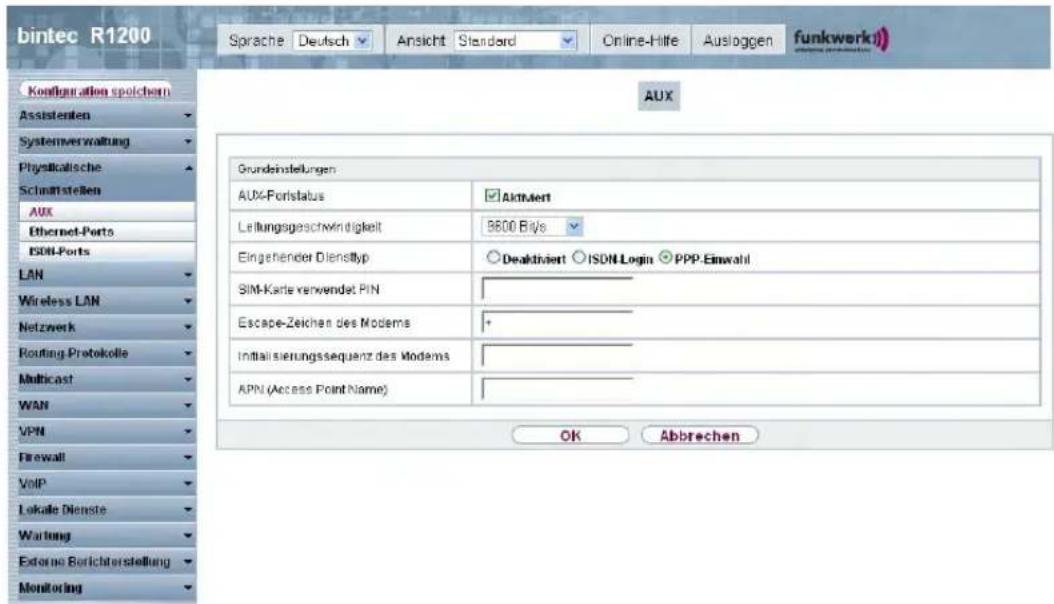
Task: Click the Ansicht label
Action: pos(421,41)
